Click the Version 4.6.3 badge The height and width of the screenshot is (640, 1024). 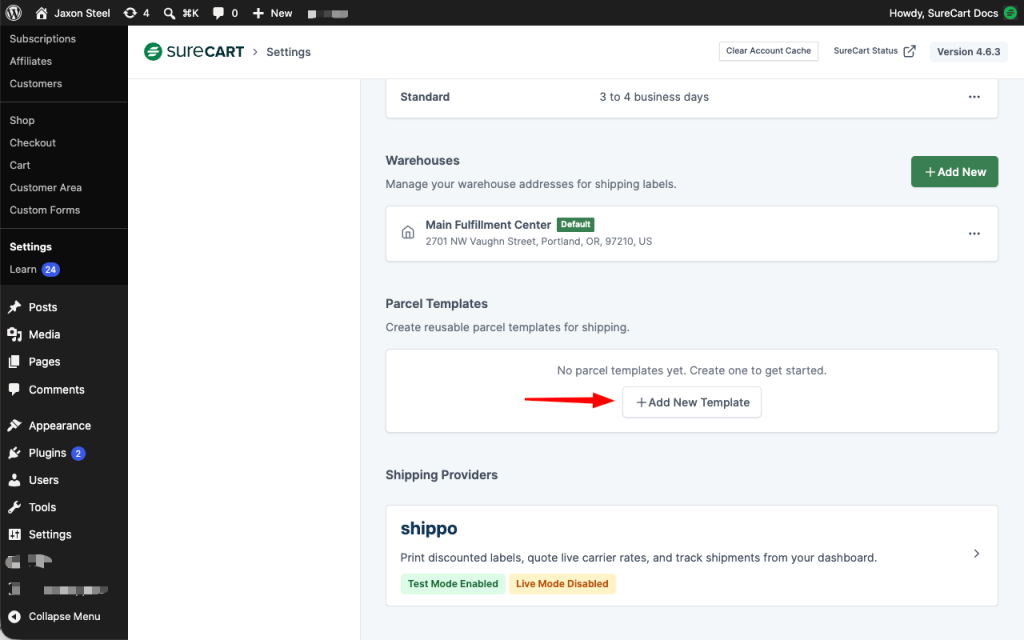coord(968,52)
